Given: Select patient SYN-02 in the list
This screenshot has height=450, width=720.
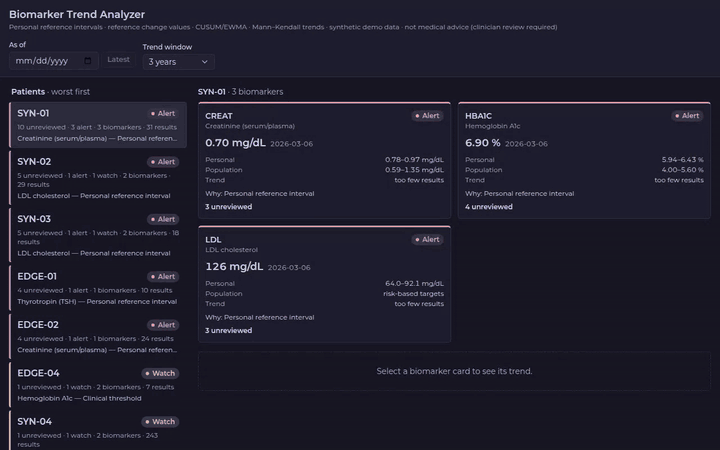Looking at the screenshot, I should [x=98, y=178].
